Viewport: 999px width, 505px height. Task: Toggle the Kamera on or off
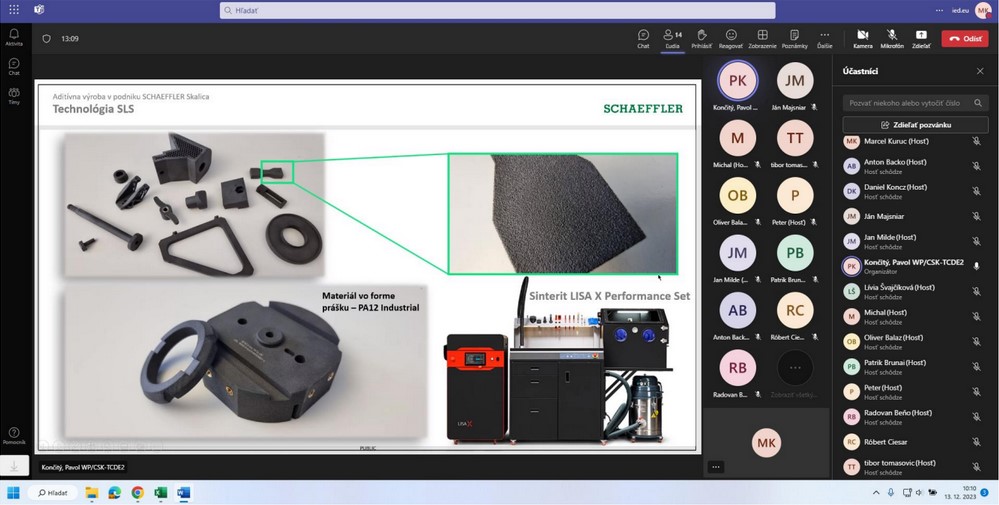862,38
